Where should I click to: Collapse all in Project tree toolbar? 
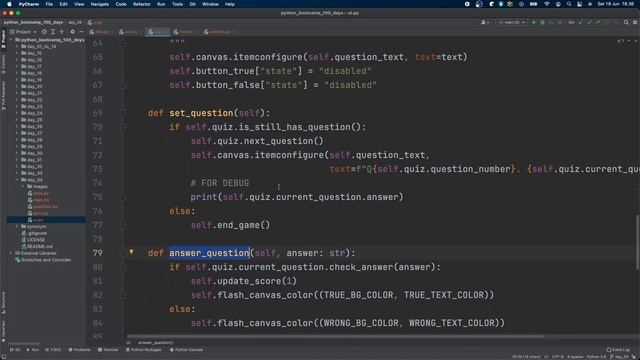(x=62, y=31)
